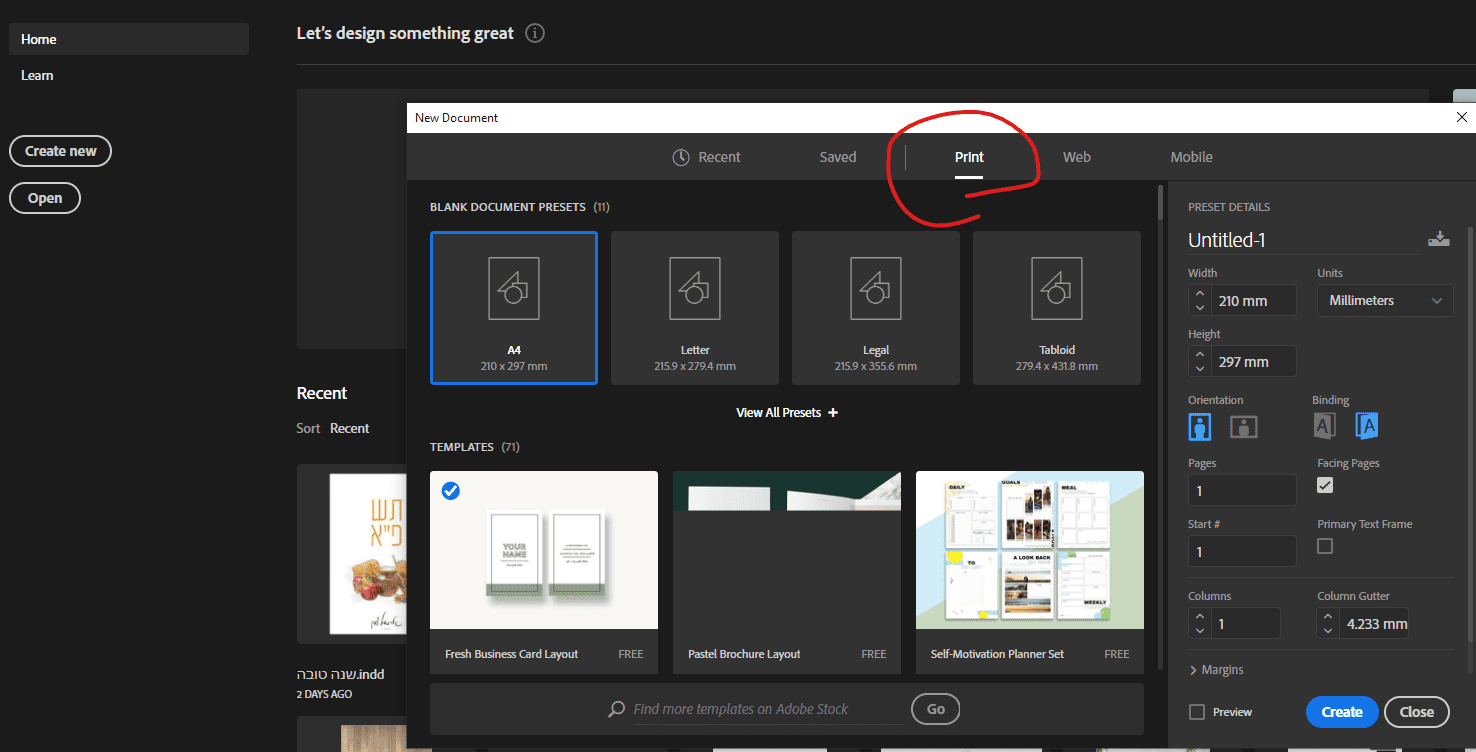
Task: Enable the Facing Pages checkbox
Action: pos(1325,485)
